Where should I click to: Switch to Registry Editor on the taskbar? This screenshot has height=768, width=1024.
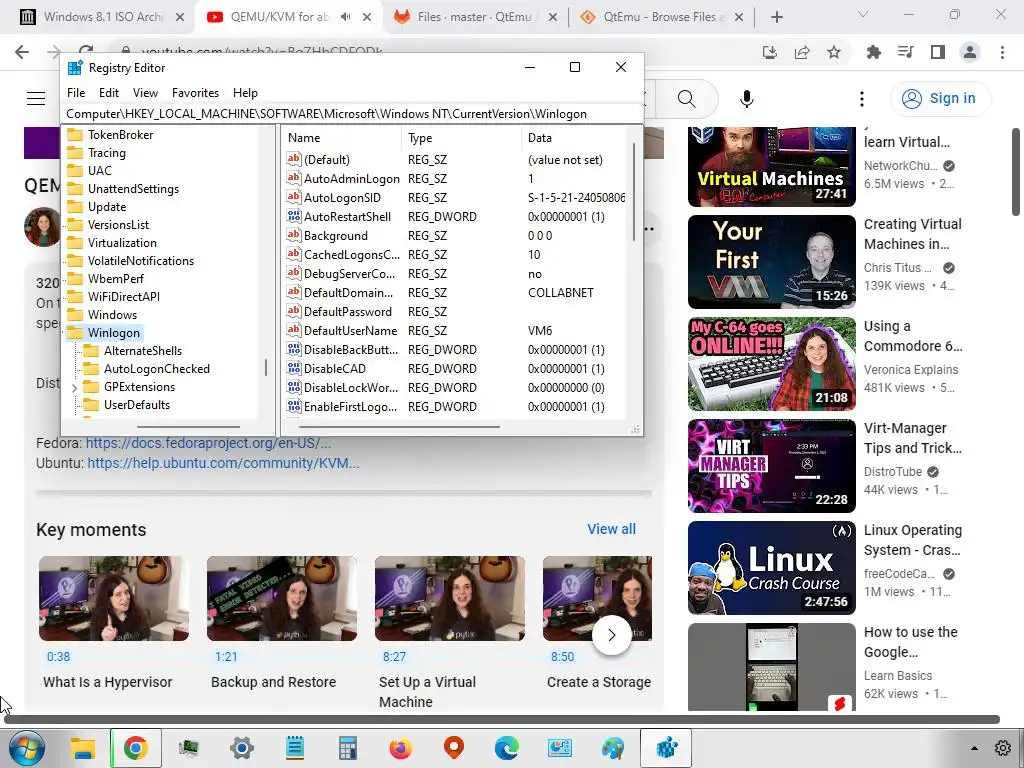[666, 748]
